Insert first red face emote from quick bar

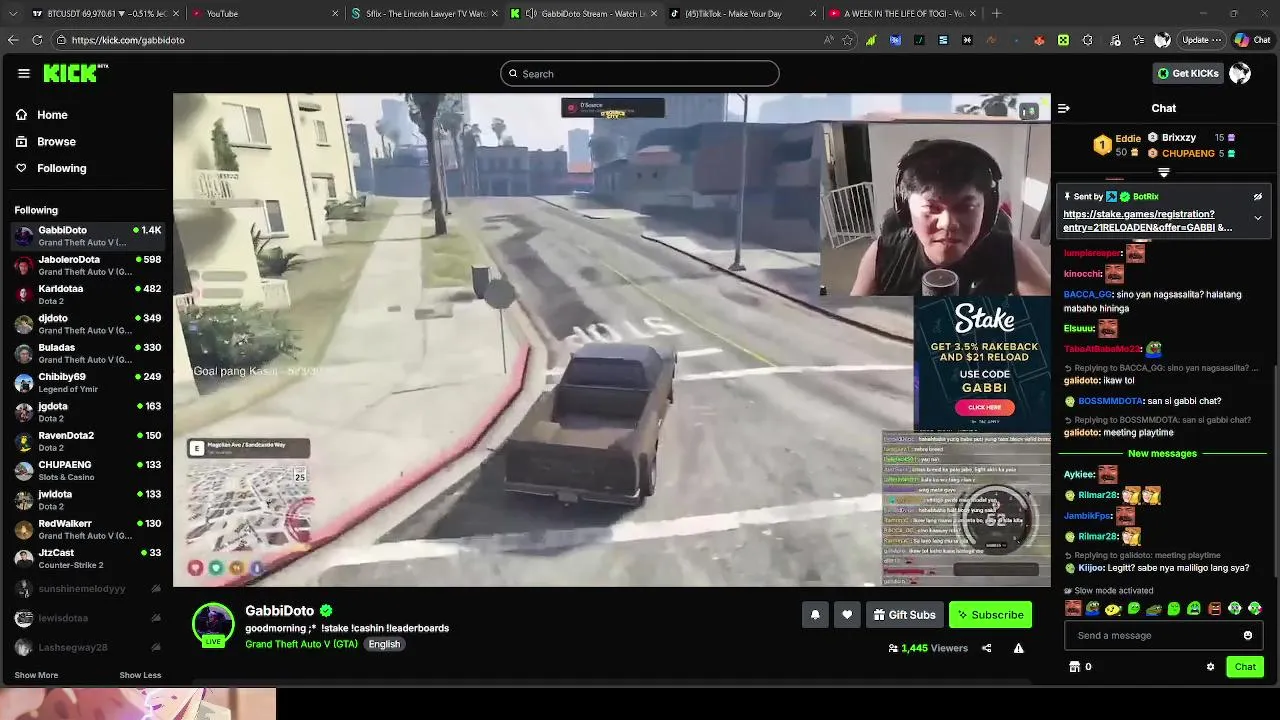pos(1073,608)
